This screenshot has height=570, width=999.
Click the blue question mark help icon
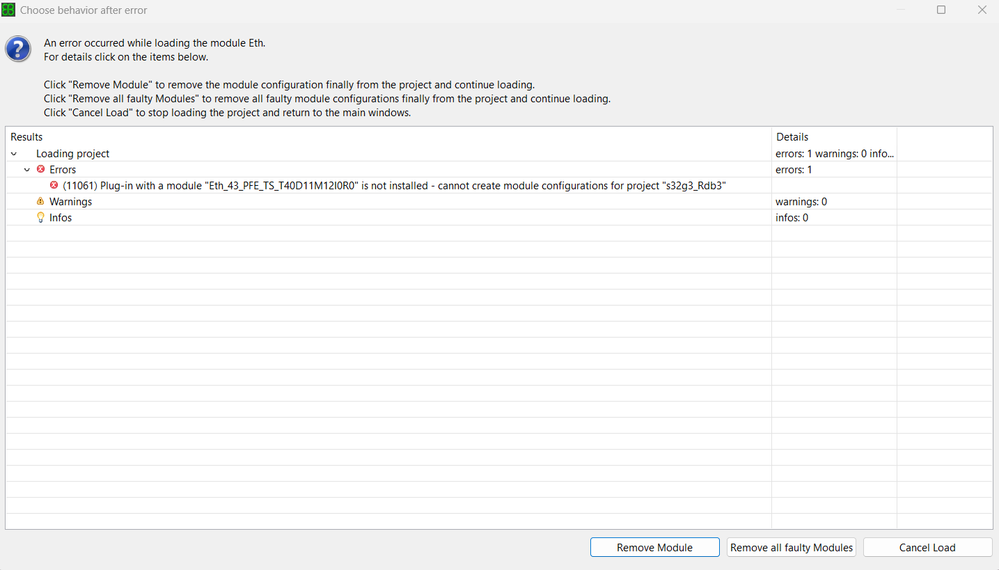[x=18, y=49]
